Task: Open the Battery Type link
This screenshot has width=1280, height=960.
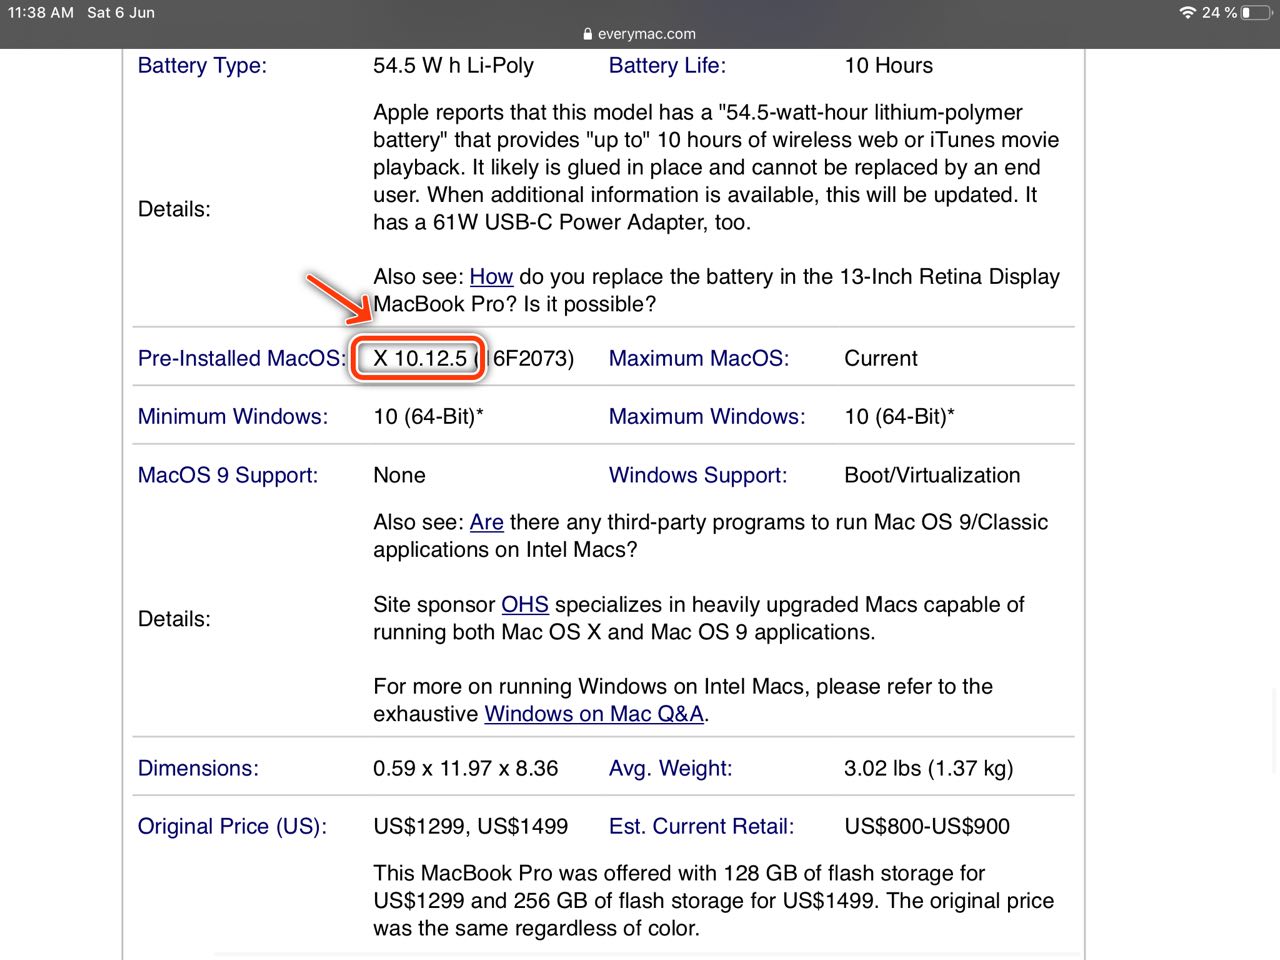Action: pyautogui.click(x=202, y=66)
